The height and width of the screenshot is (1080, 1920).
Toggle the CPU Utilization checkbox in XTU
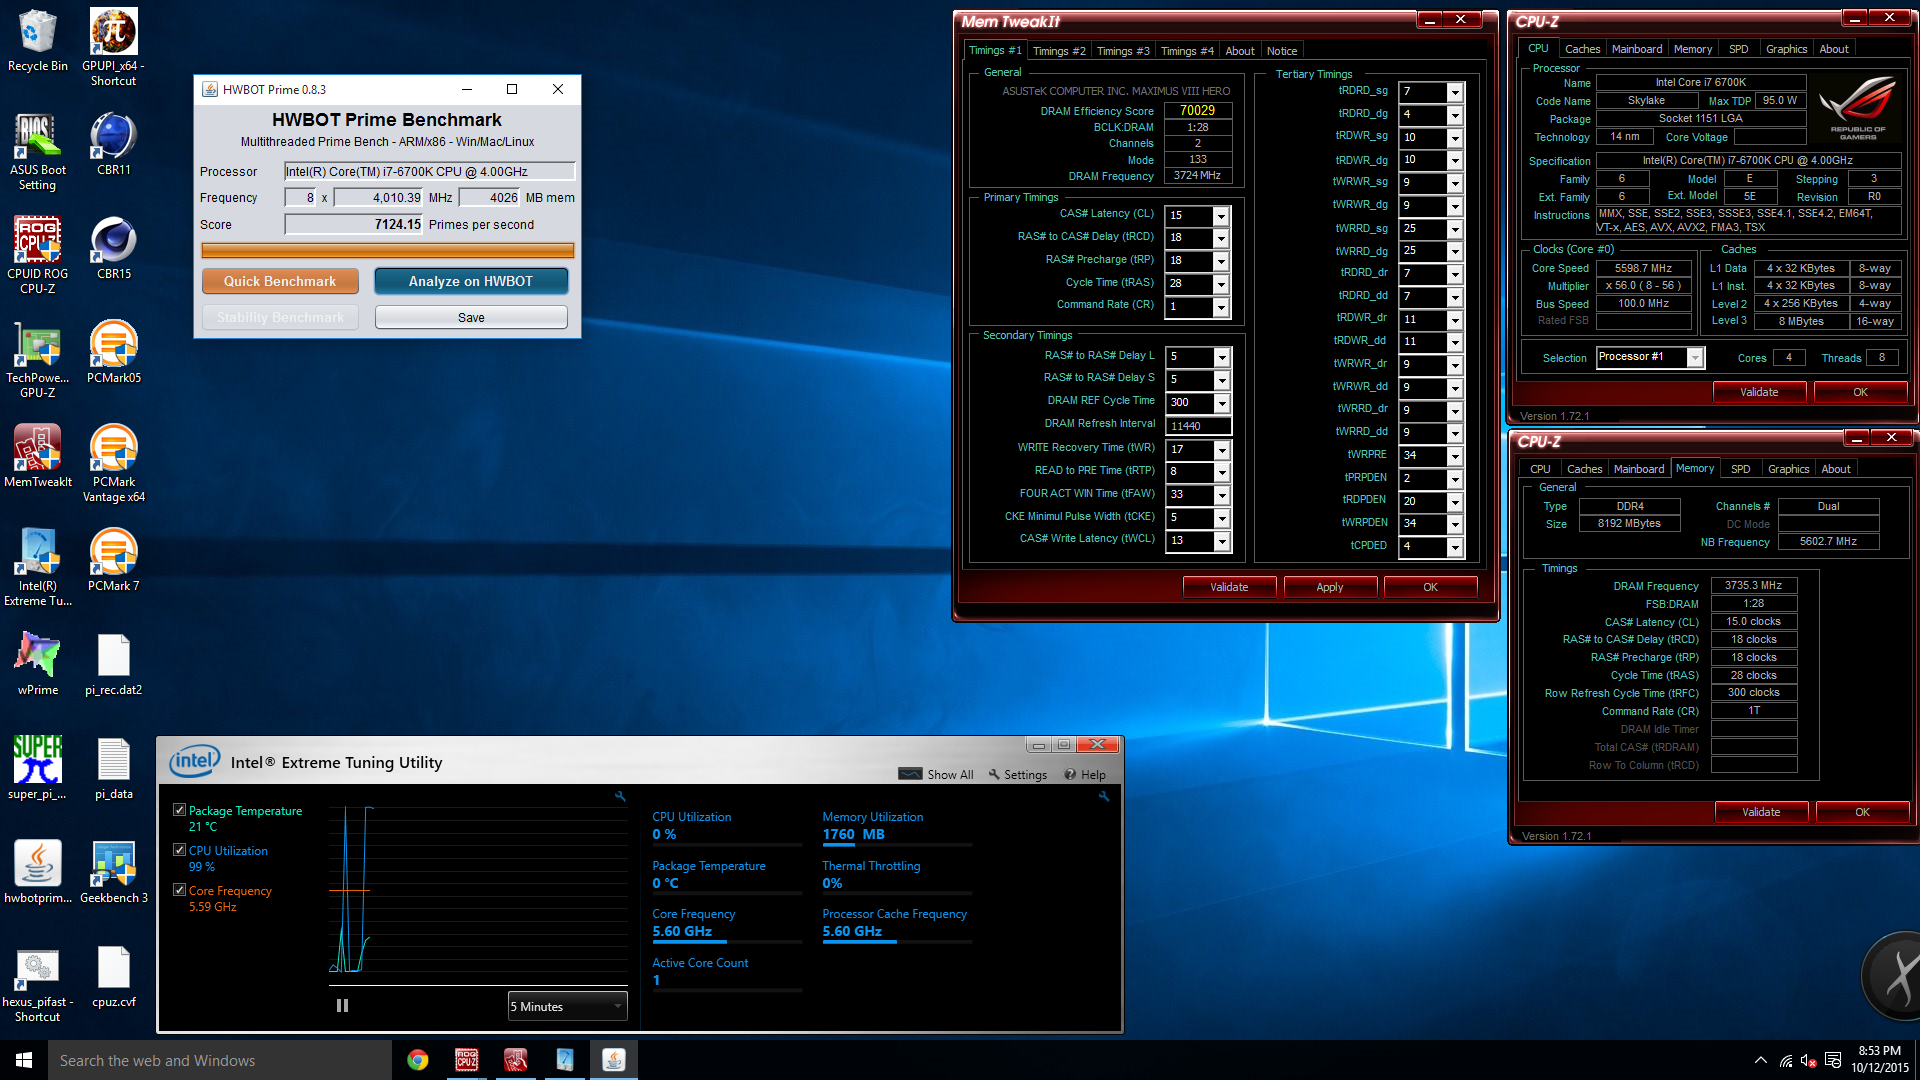[x=179, y=850]
